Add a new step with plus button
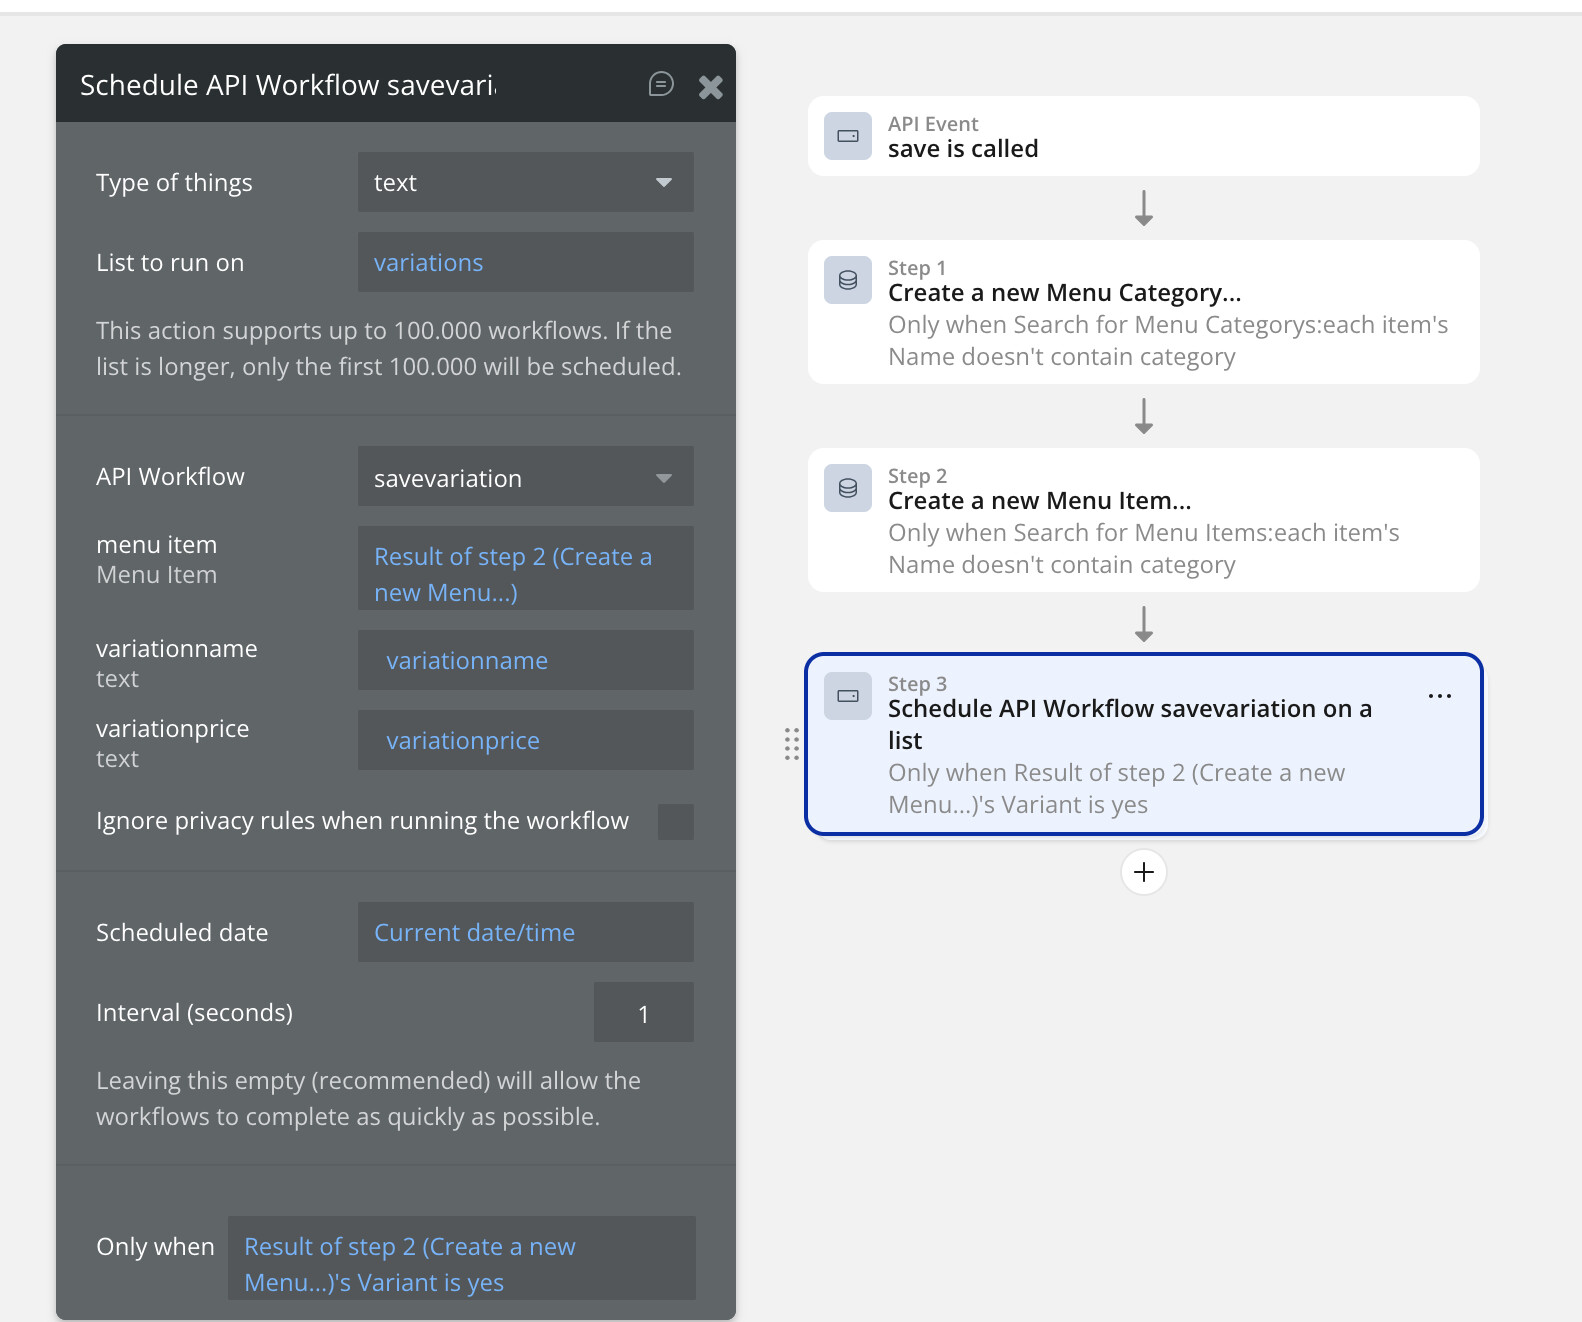Image resolution: width=1582 pixels, height=1322 pixels. pos(1143,872)
